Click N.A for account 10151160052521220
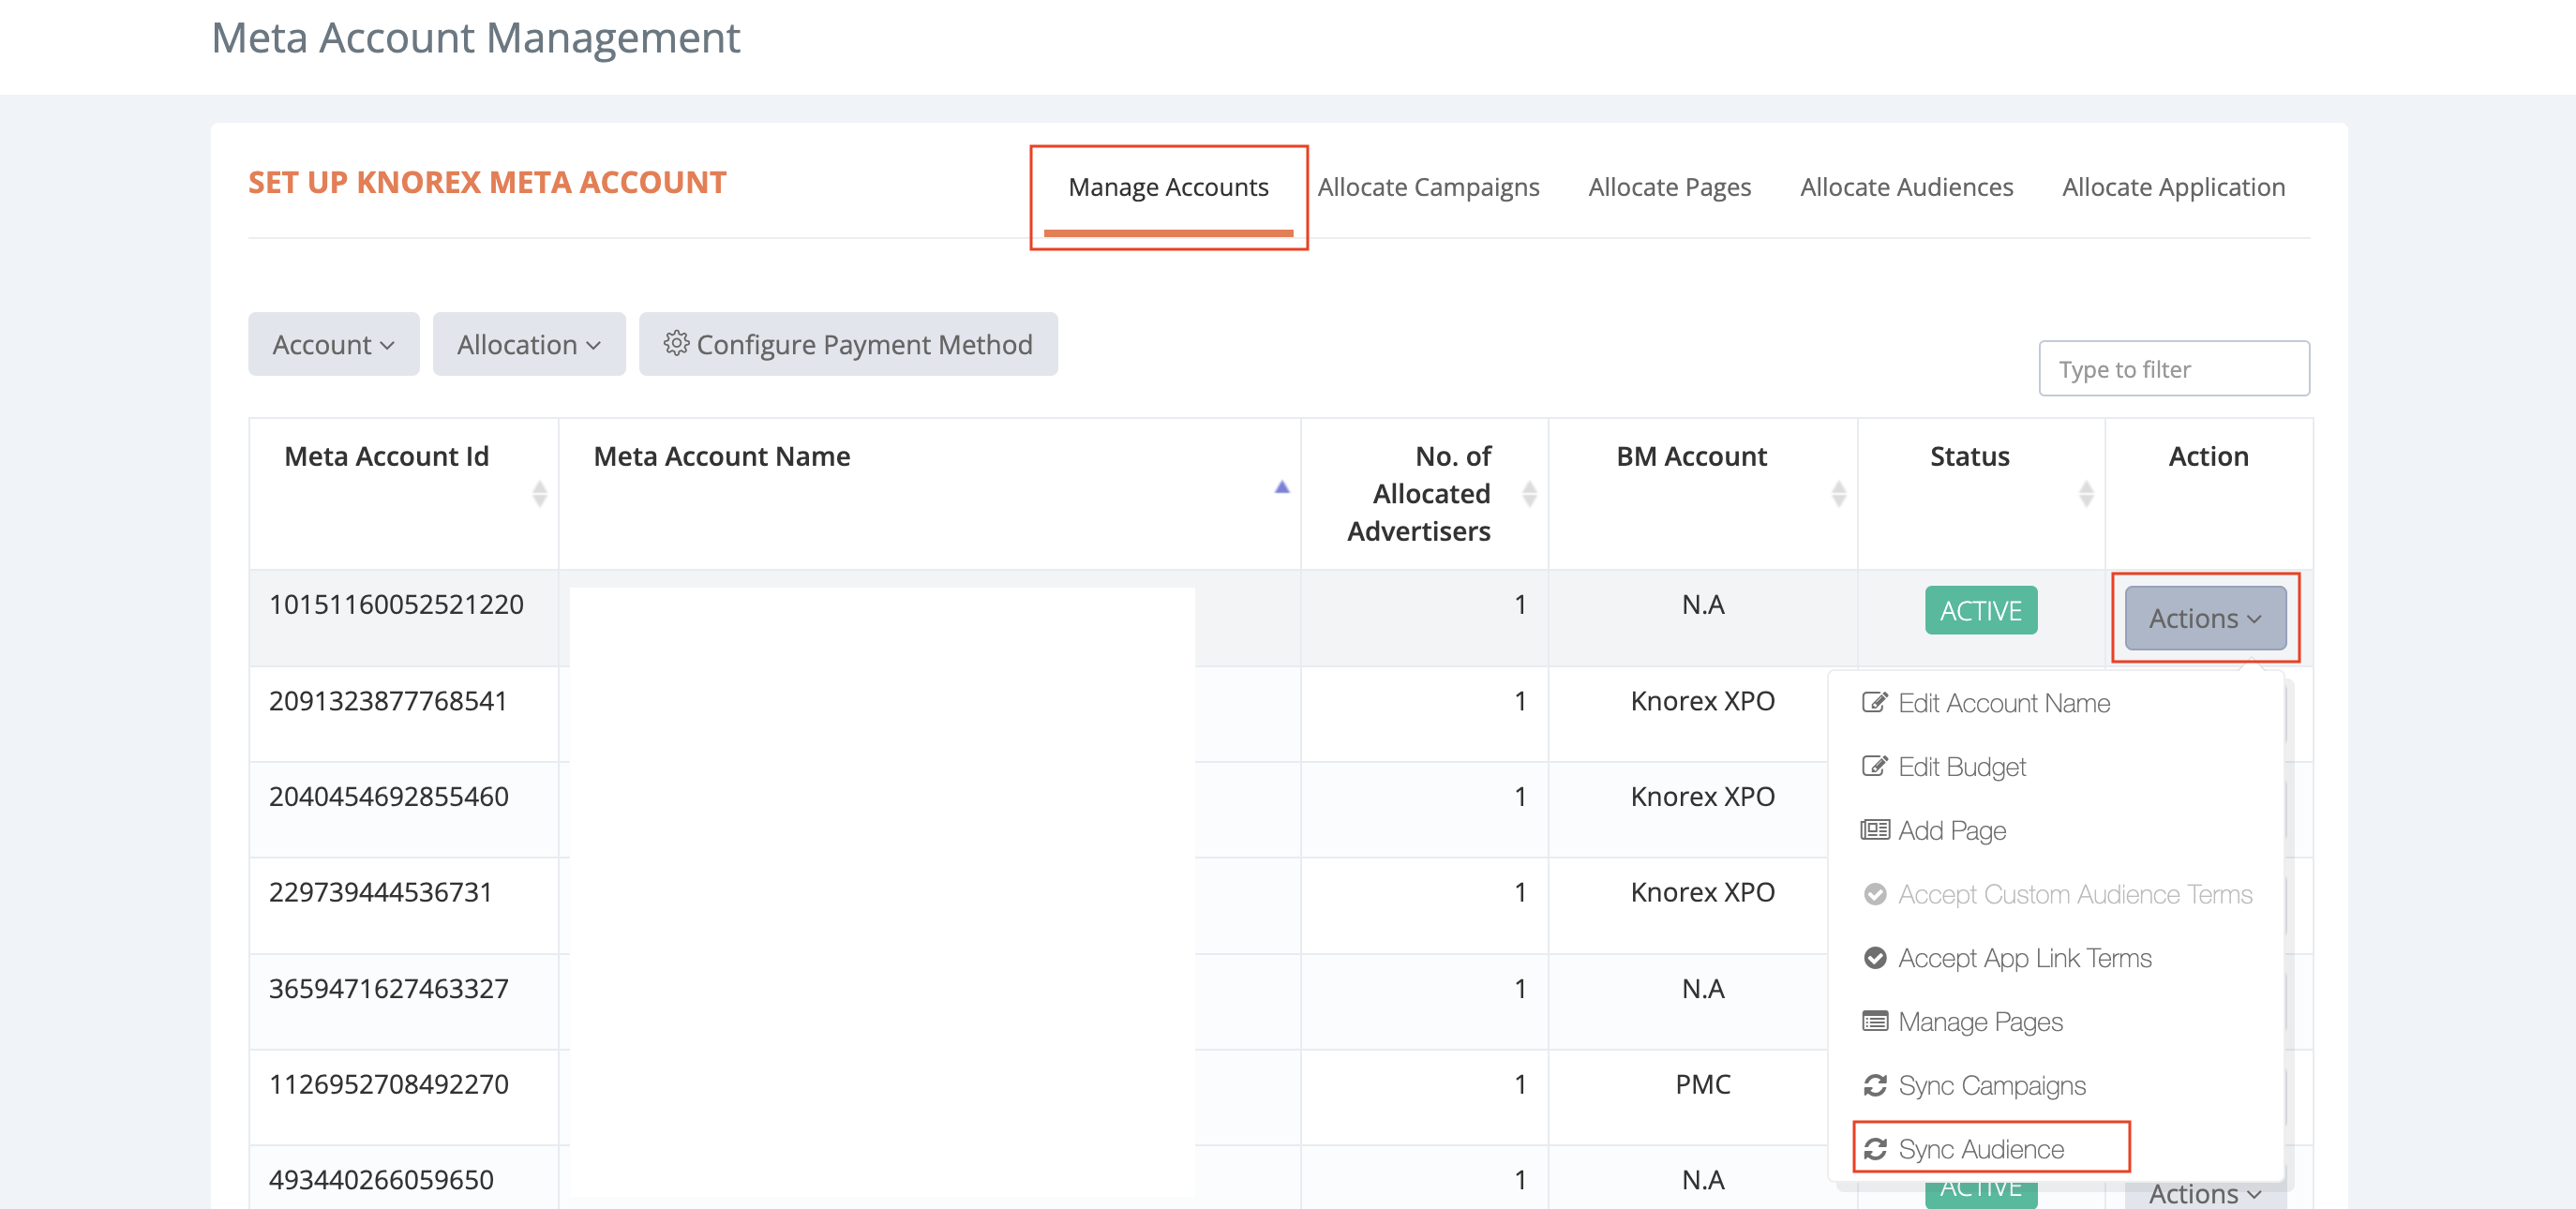The width and height of the screenshot is (2576, 1209). [x=1702, y=604]
